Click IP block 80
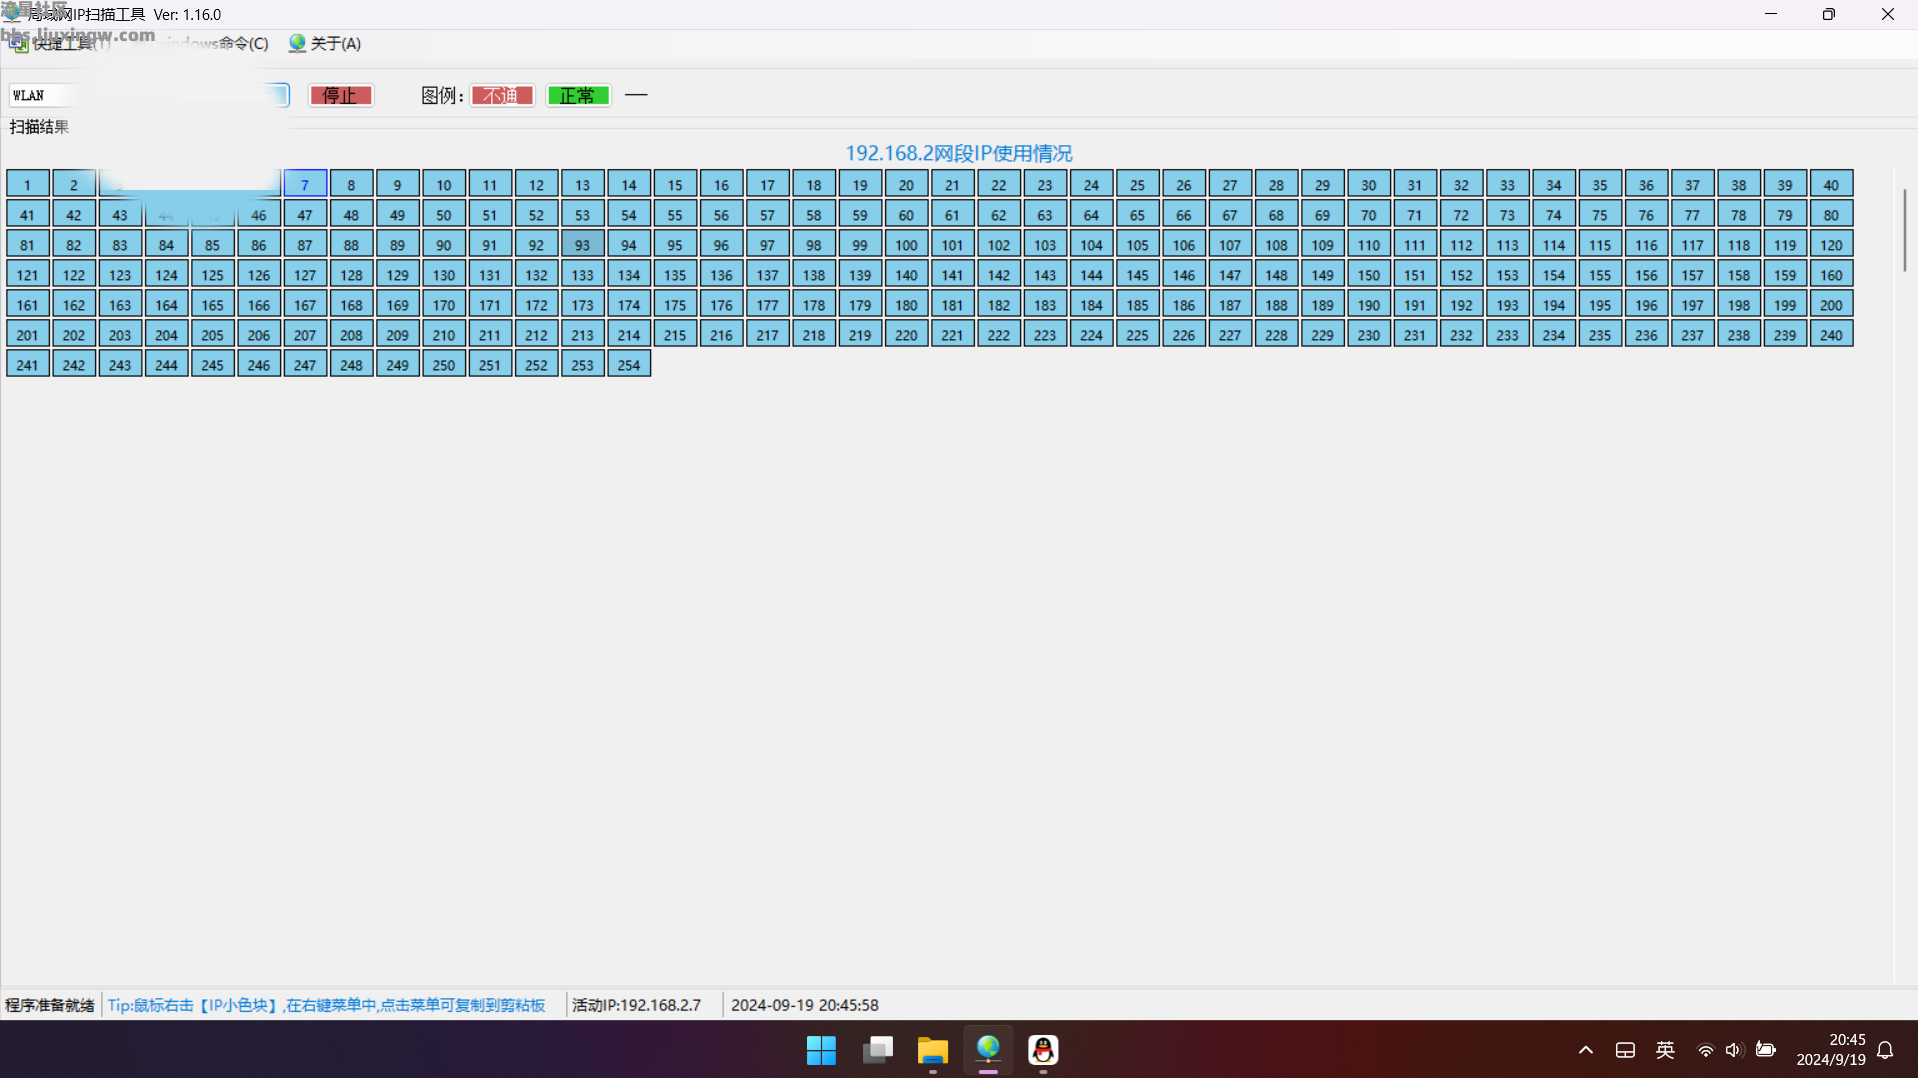 1831,214
